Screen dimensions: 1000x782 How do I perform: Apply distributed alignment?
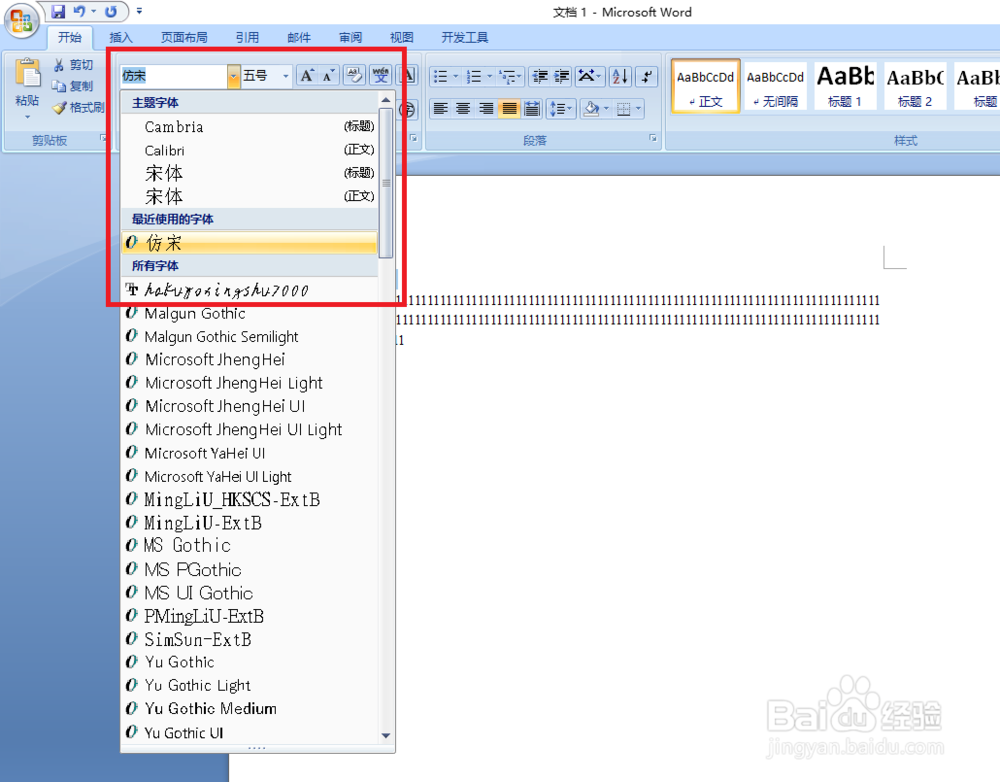pos(532,108)
